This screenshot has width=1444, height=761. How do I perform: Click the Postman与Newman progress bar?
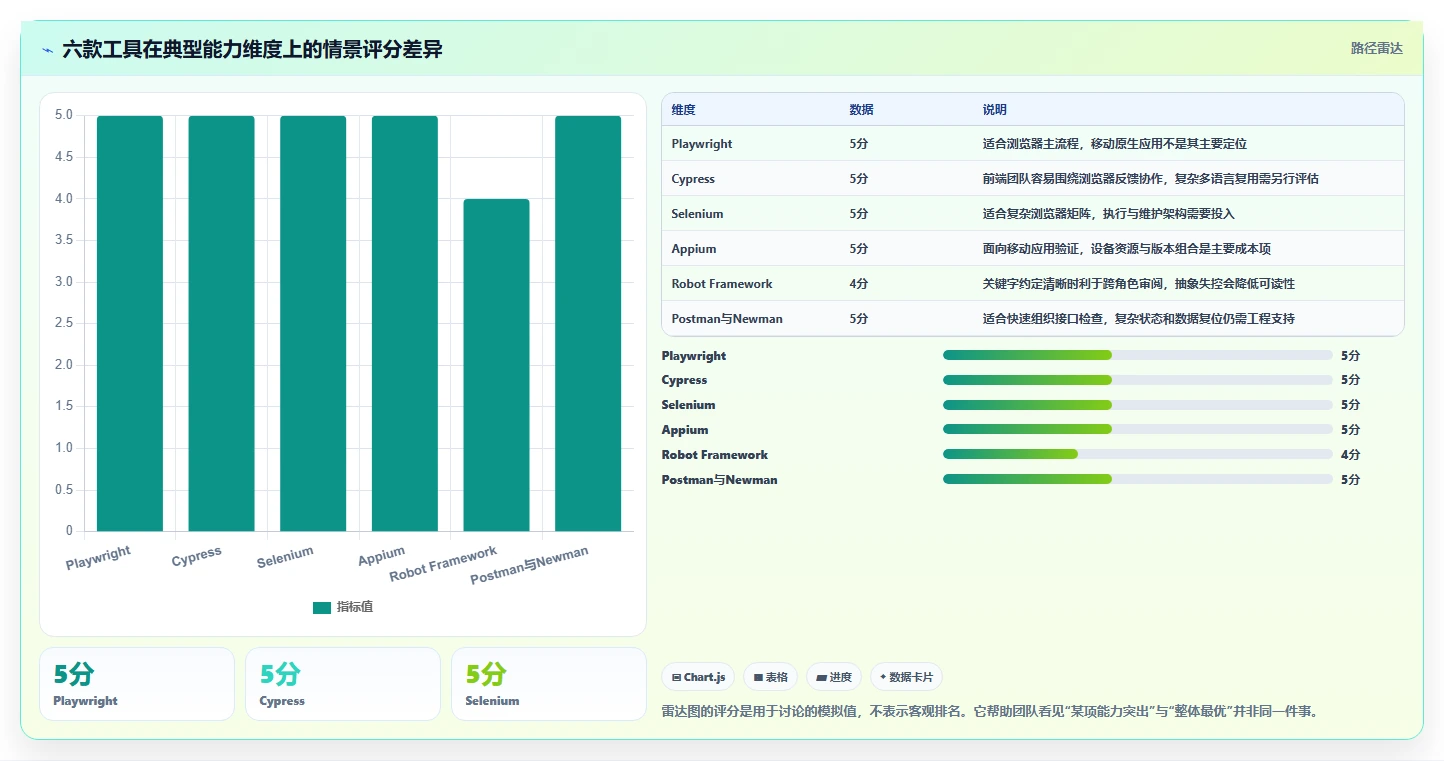[x=1137, y=479]
